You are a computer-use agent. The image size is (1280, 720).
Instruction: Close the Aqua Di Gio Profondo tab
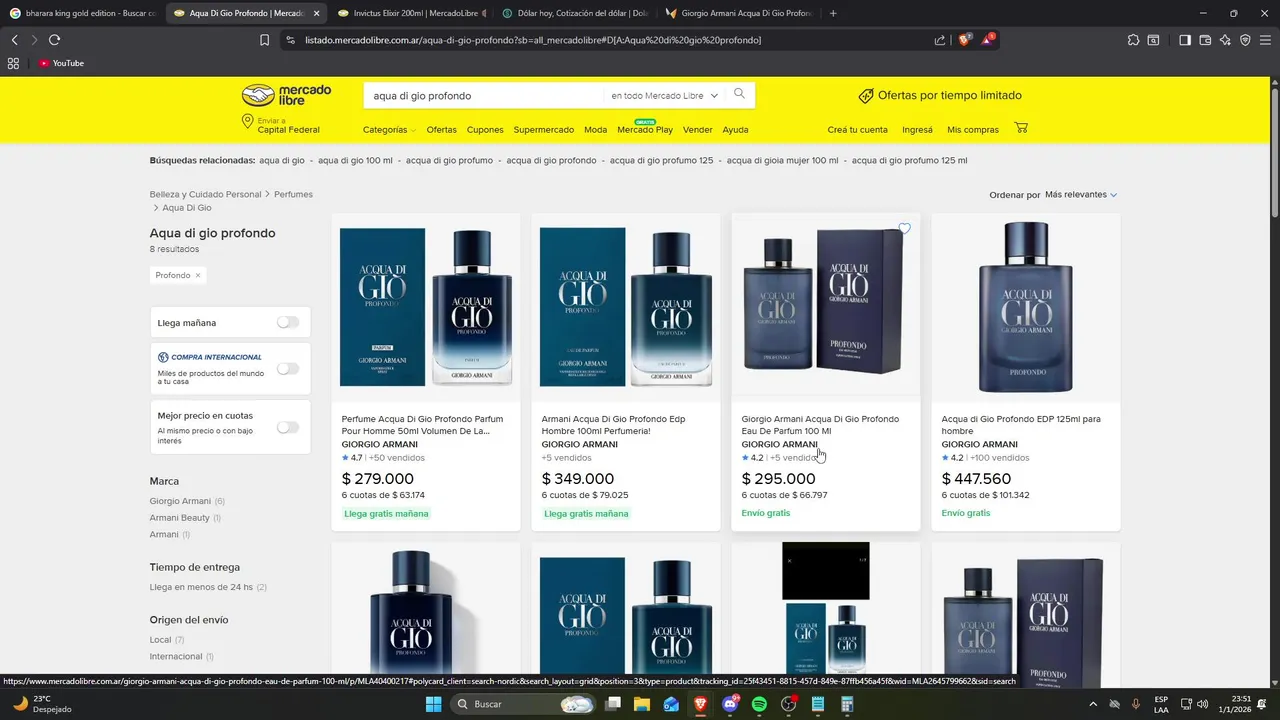[x=316, y=13]
